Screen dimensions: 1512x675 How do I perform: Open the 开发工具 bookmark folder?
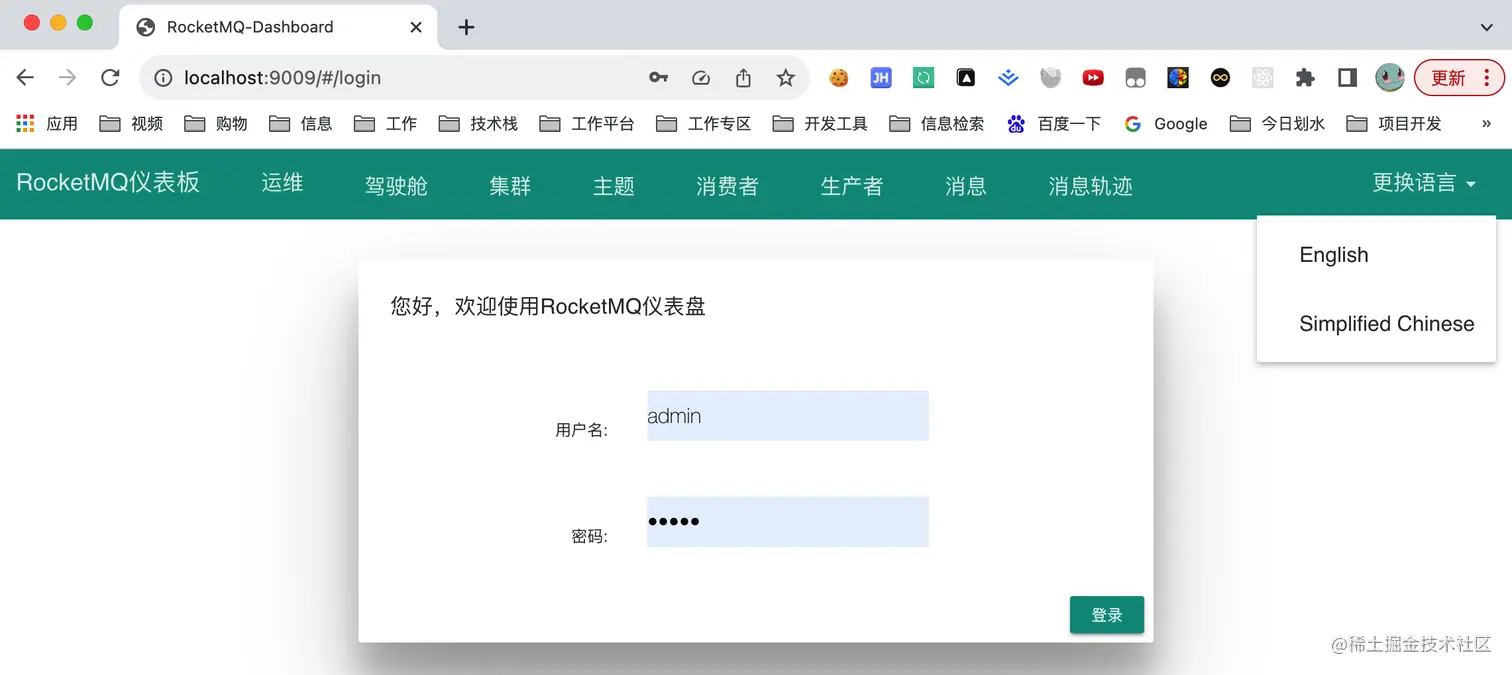[821, 124]
